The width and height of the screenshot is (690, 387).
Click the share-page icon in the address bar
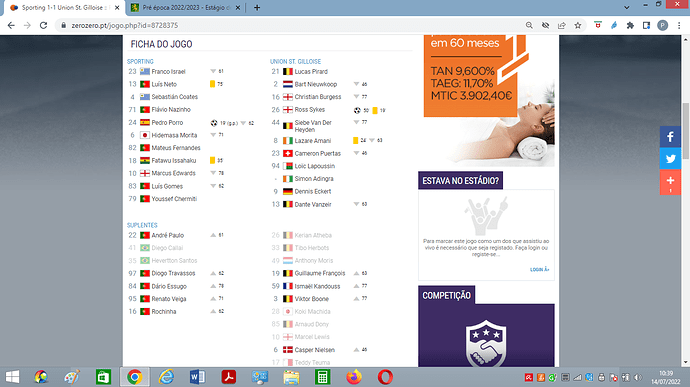tap(562, 26)
